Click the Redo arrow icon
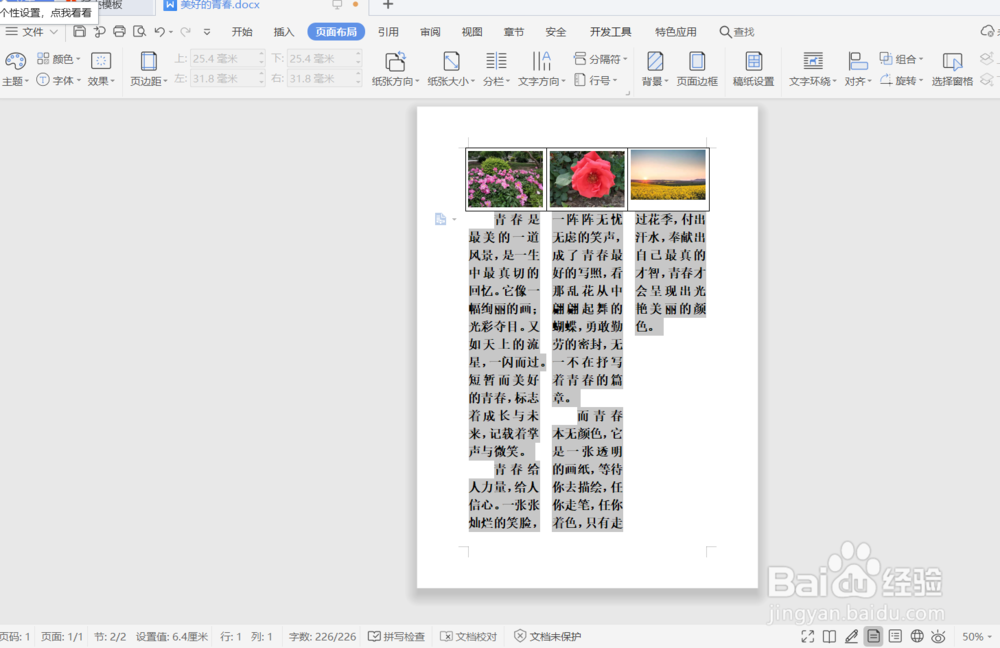This screenshot has width=1000, height=648. coord(185,31)
